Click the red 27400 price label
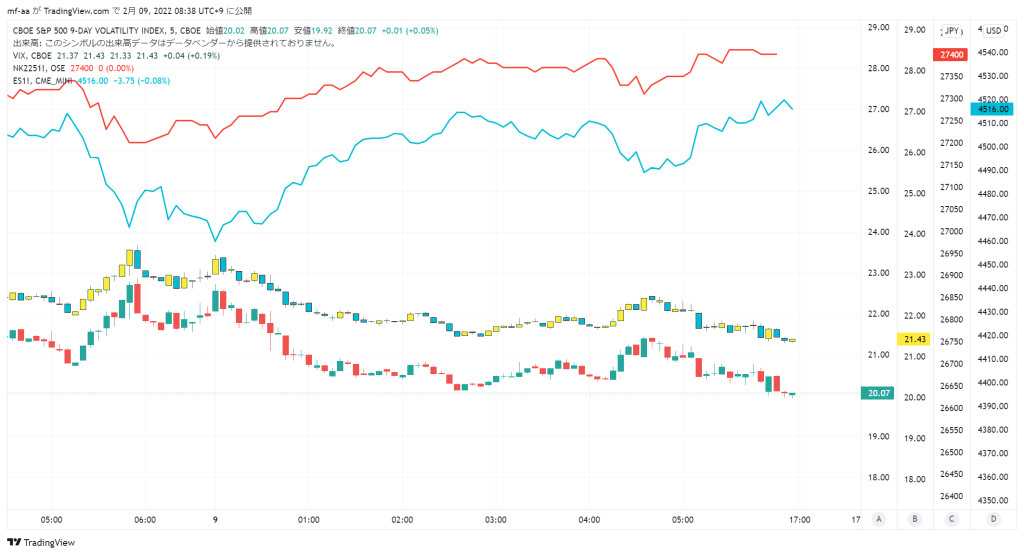The width and height of the screenshot is (1024, 555). click(x=951, y=55)
